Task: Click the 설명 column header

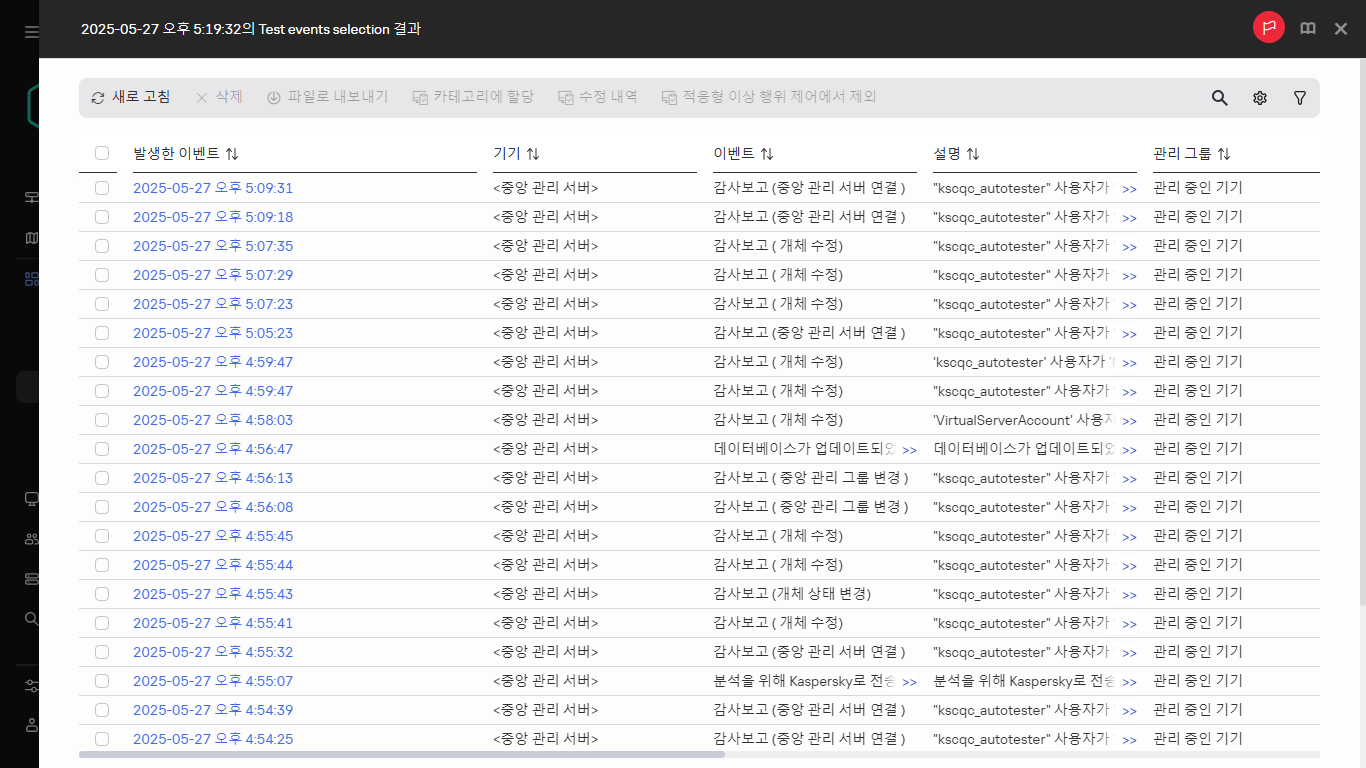Action: tap(947, 154)
